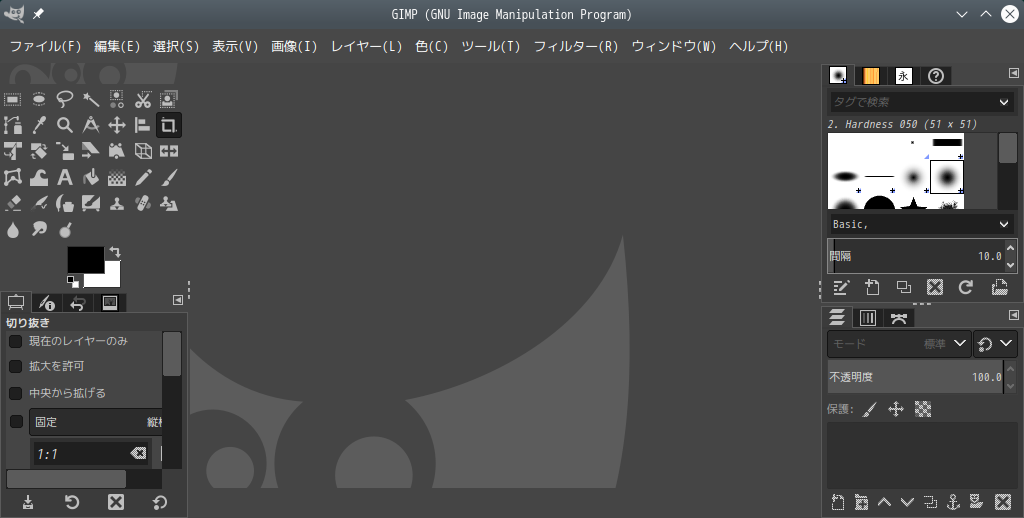Open the Basic, tag assignment dropdown

click(x=1004, y=224)
